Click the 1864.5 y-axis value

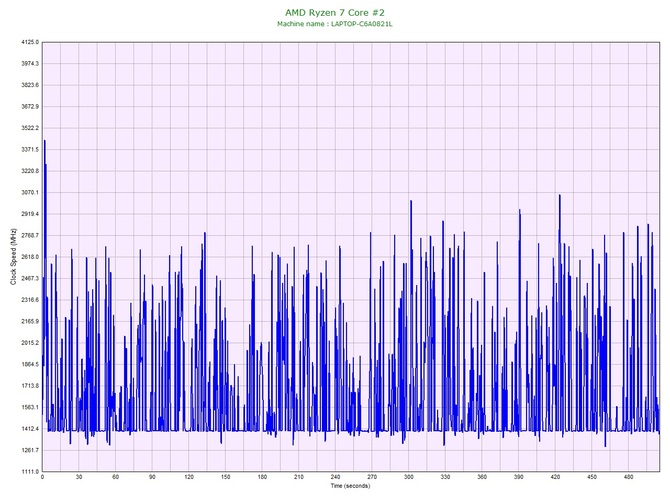pyautogui.click(x=30, y=365)
